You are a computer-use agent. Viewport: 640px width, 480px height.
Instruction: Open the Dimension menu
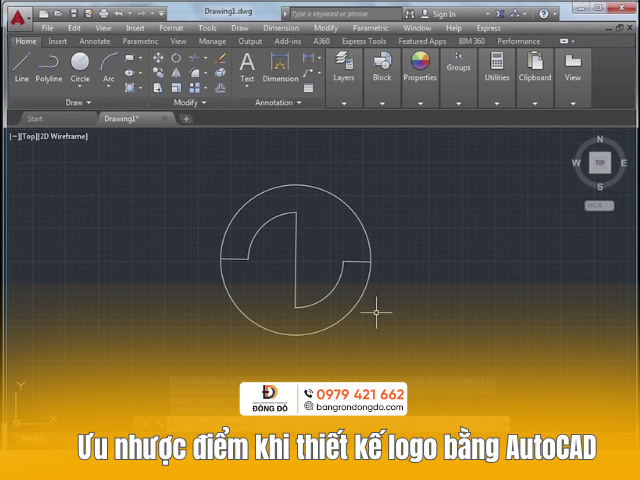point(281,28)
